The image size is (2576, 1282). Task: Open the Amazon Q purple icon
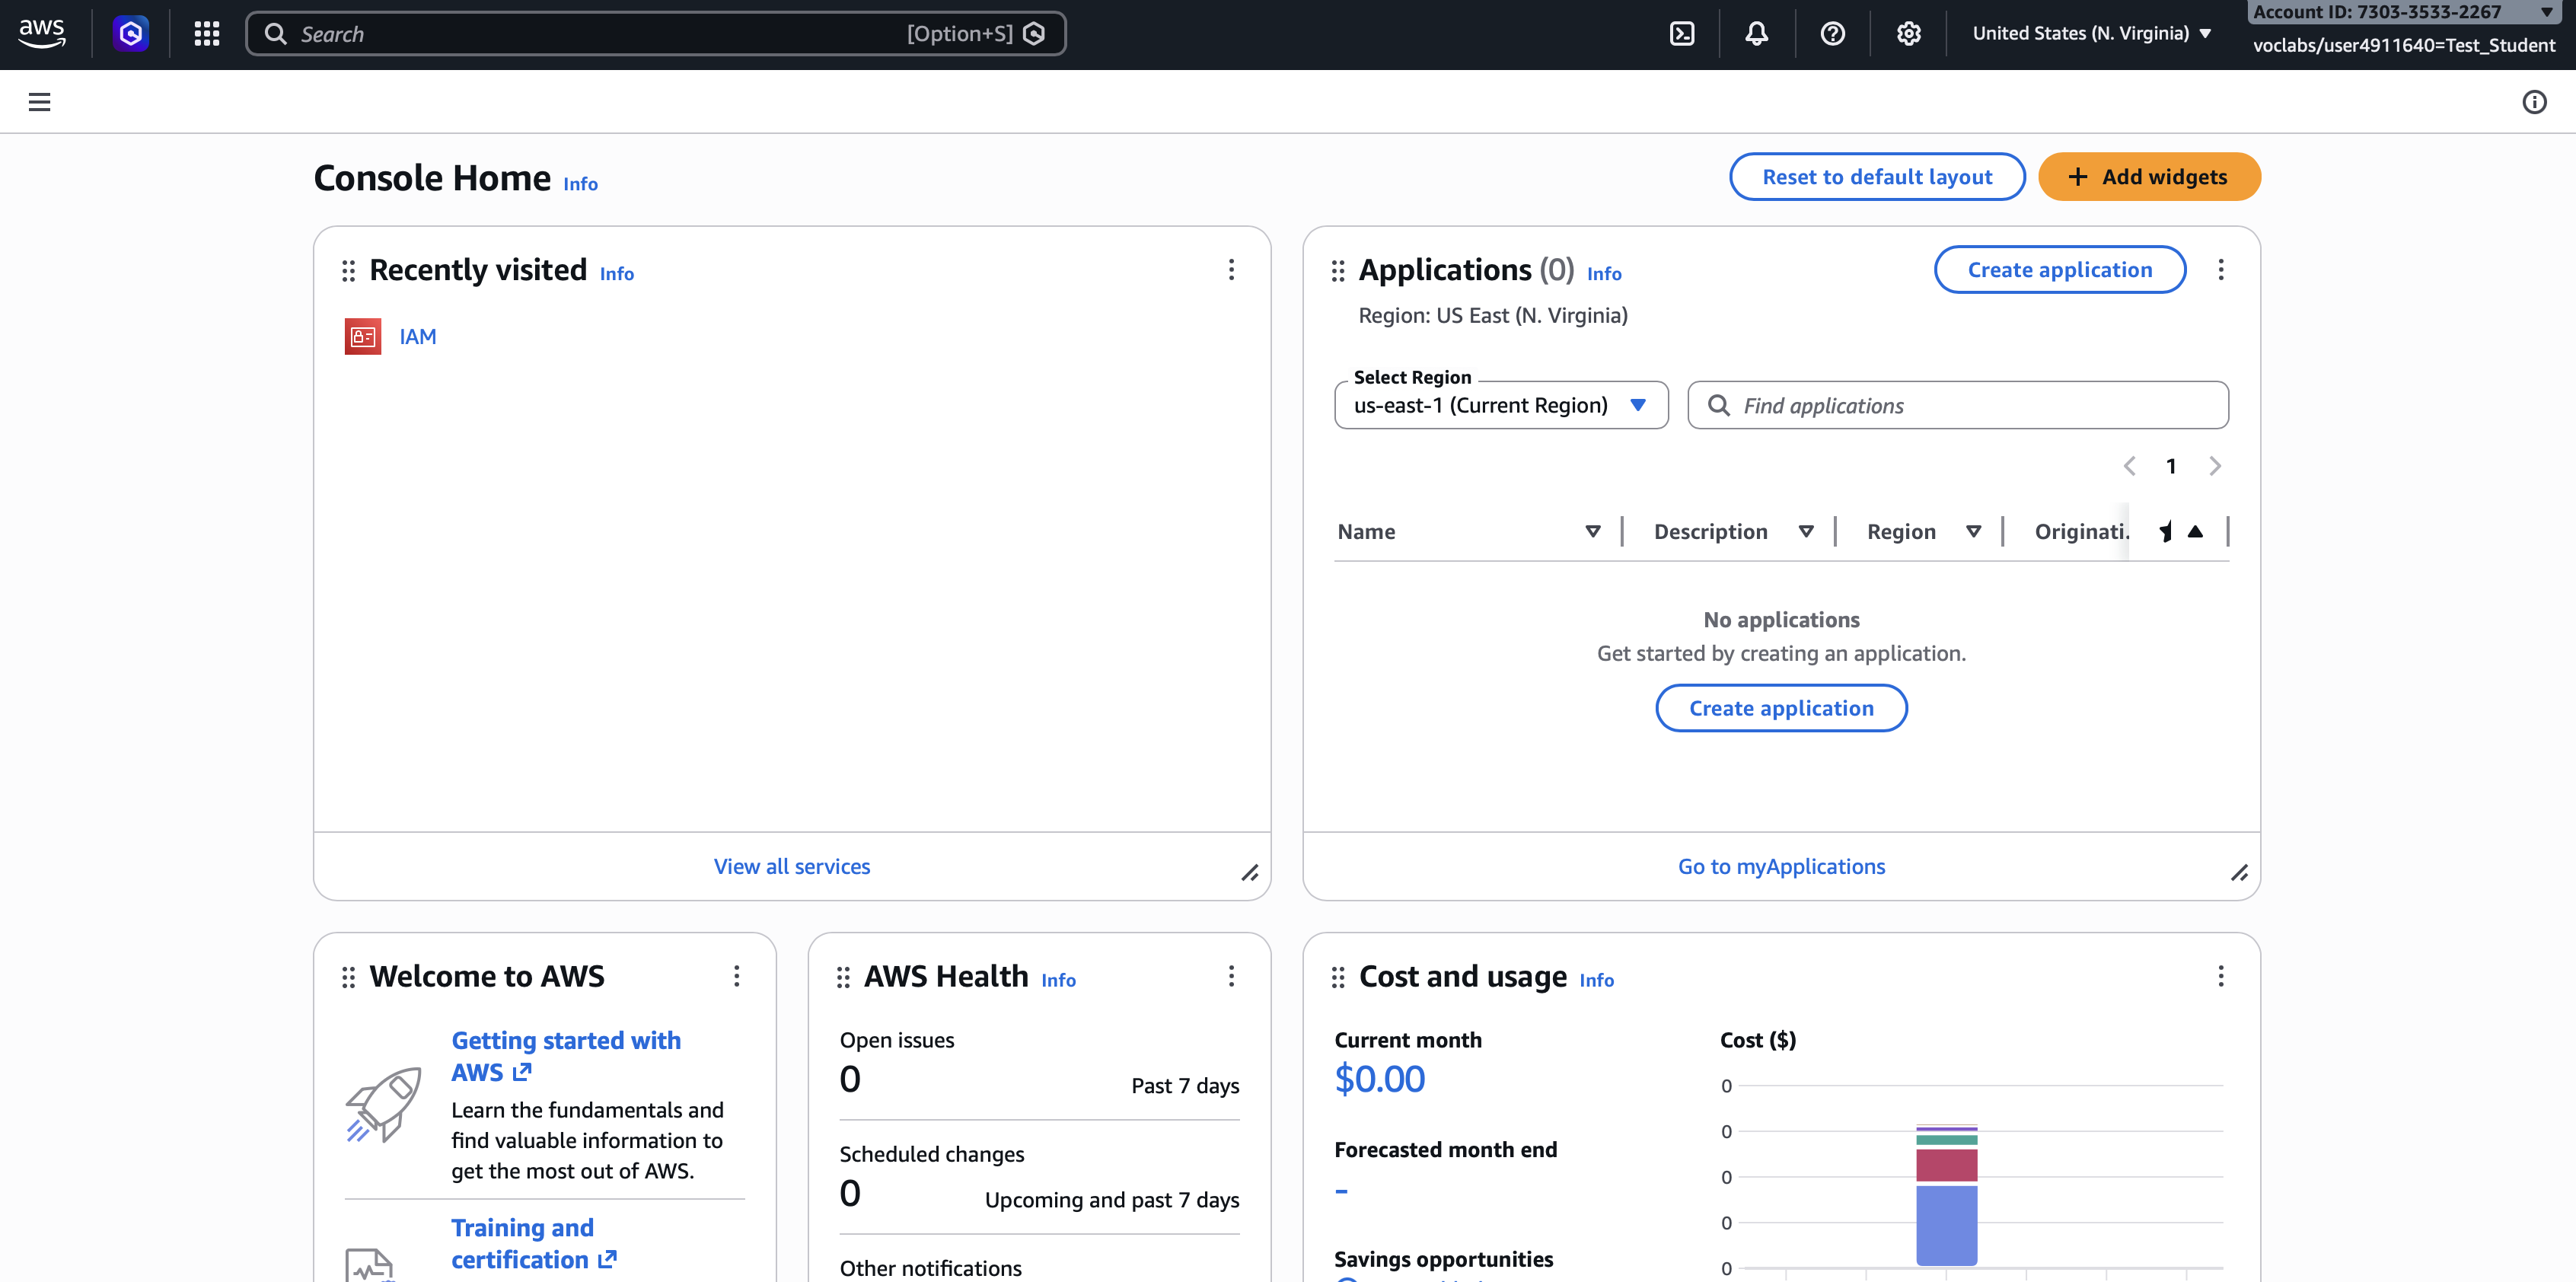click(x=131, y=33)
